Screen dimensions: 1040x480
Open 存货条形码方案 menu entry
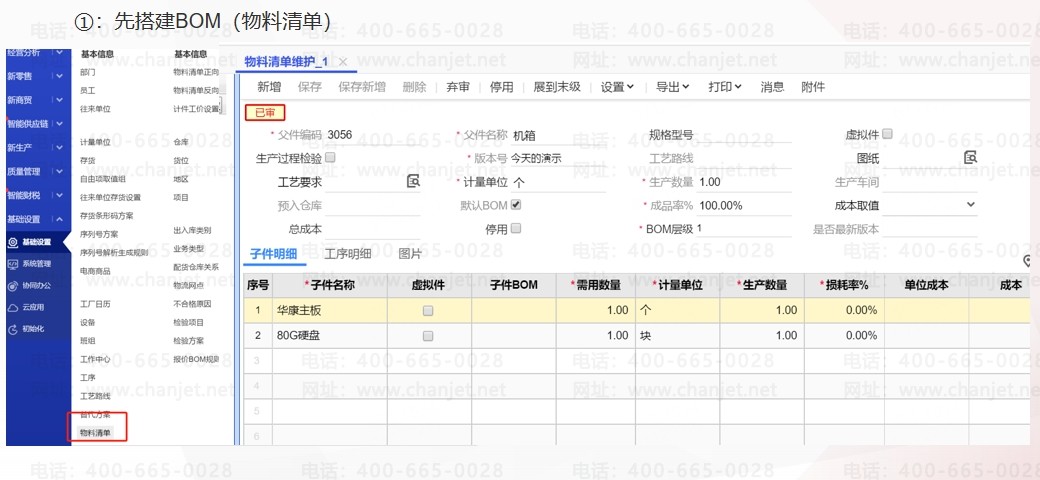[106, 215]
